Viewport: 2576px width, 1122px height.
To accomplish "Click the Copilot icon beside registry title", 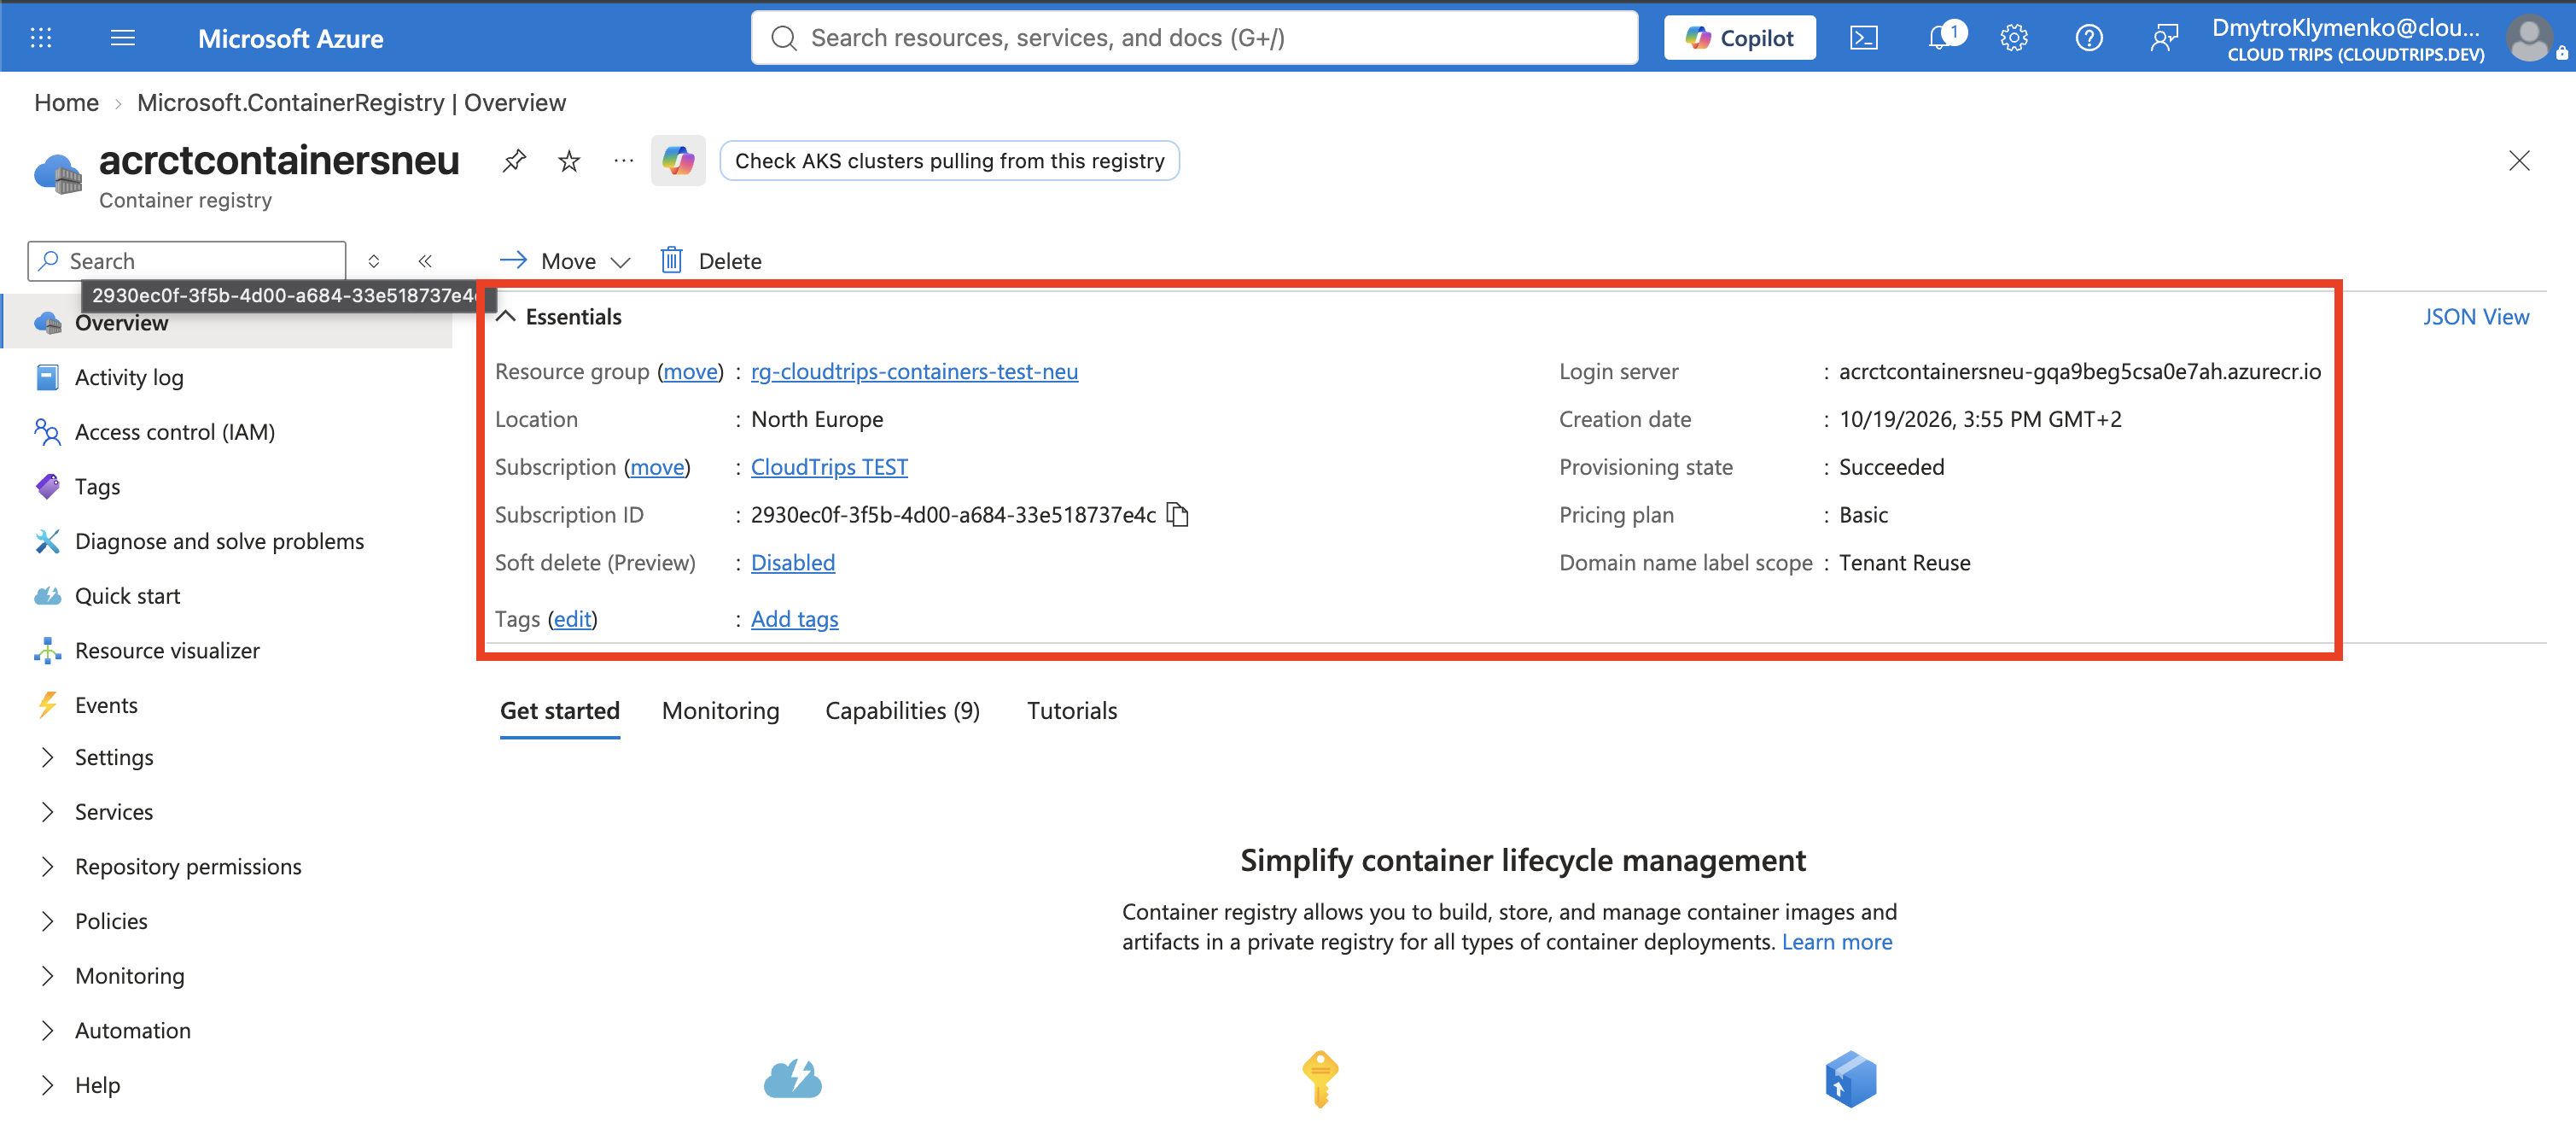I will tap(678, 160).
